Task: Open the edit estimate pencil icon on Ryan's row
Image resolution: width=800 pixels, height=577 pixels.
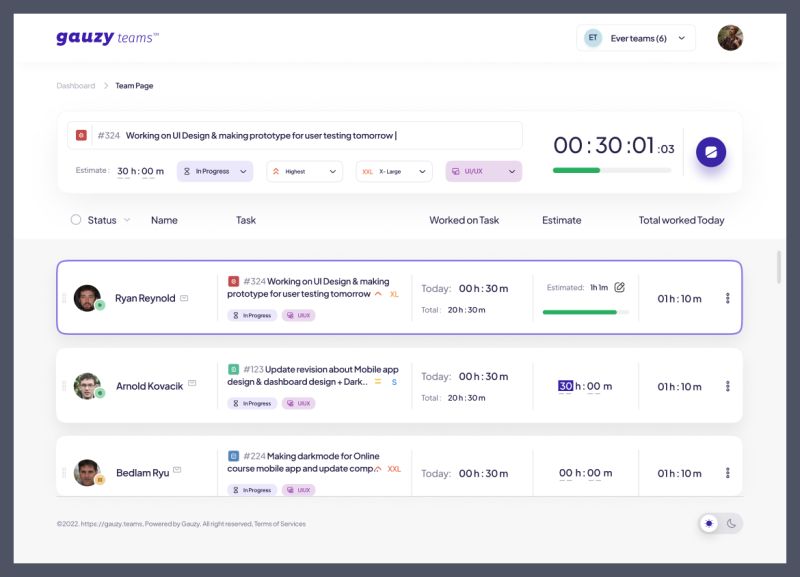Action: [618, 286]
